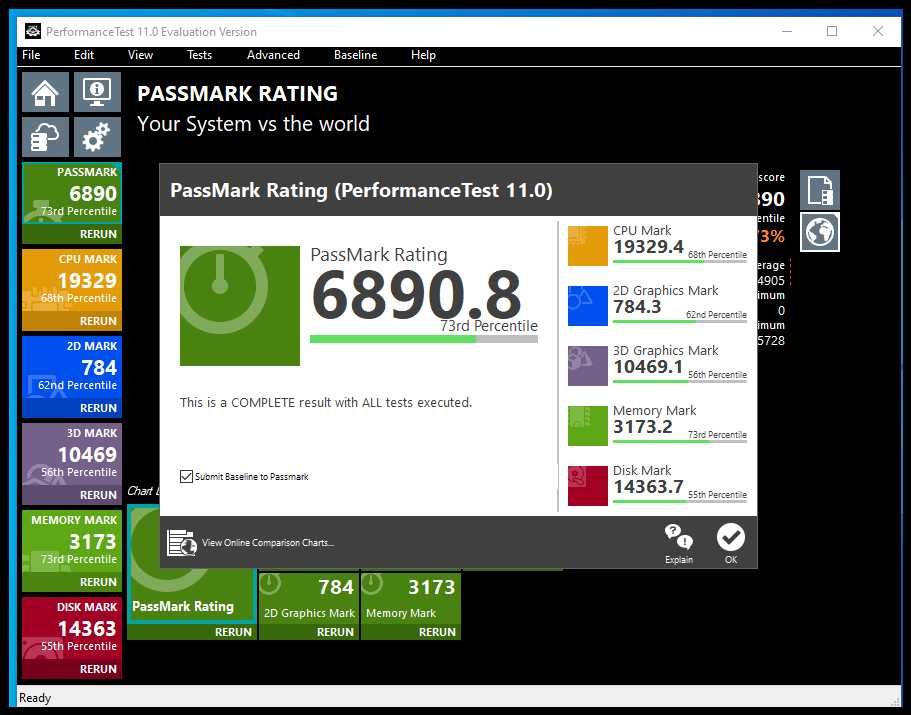Rerun the Memory Mark test in sidebar

pyautogui.click(x=72, y=582)
